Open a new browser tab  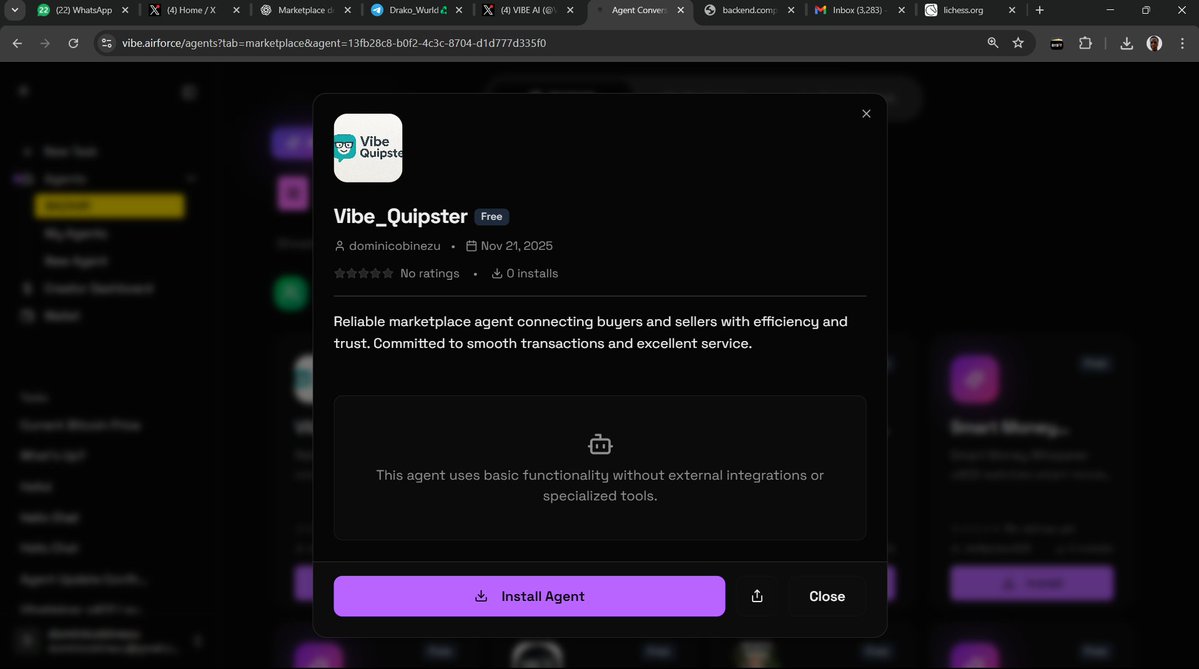tap(1039, 10)
